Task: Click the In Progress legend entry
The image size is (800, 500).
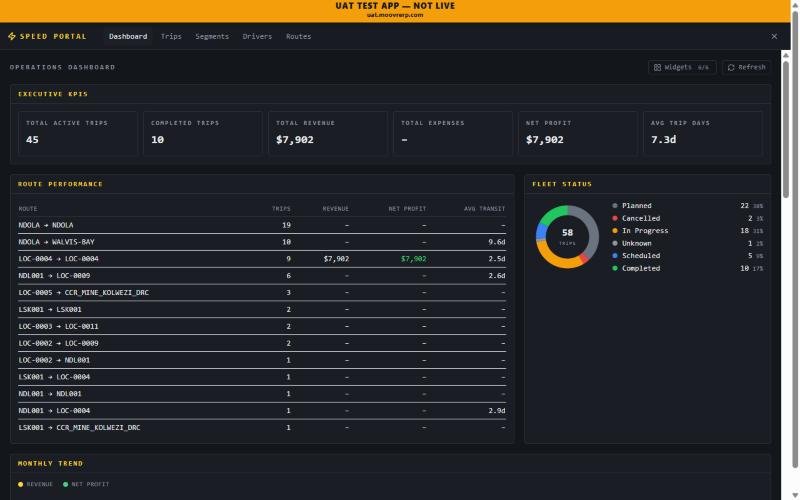Action: pyautogui.click(x=687, y=231)
